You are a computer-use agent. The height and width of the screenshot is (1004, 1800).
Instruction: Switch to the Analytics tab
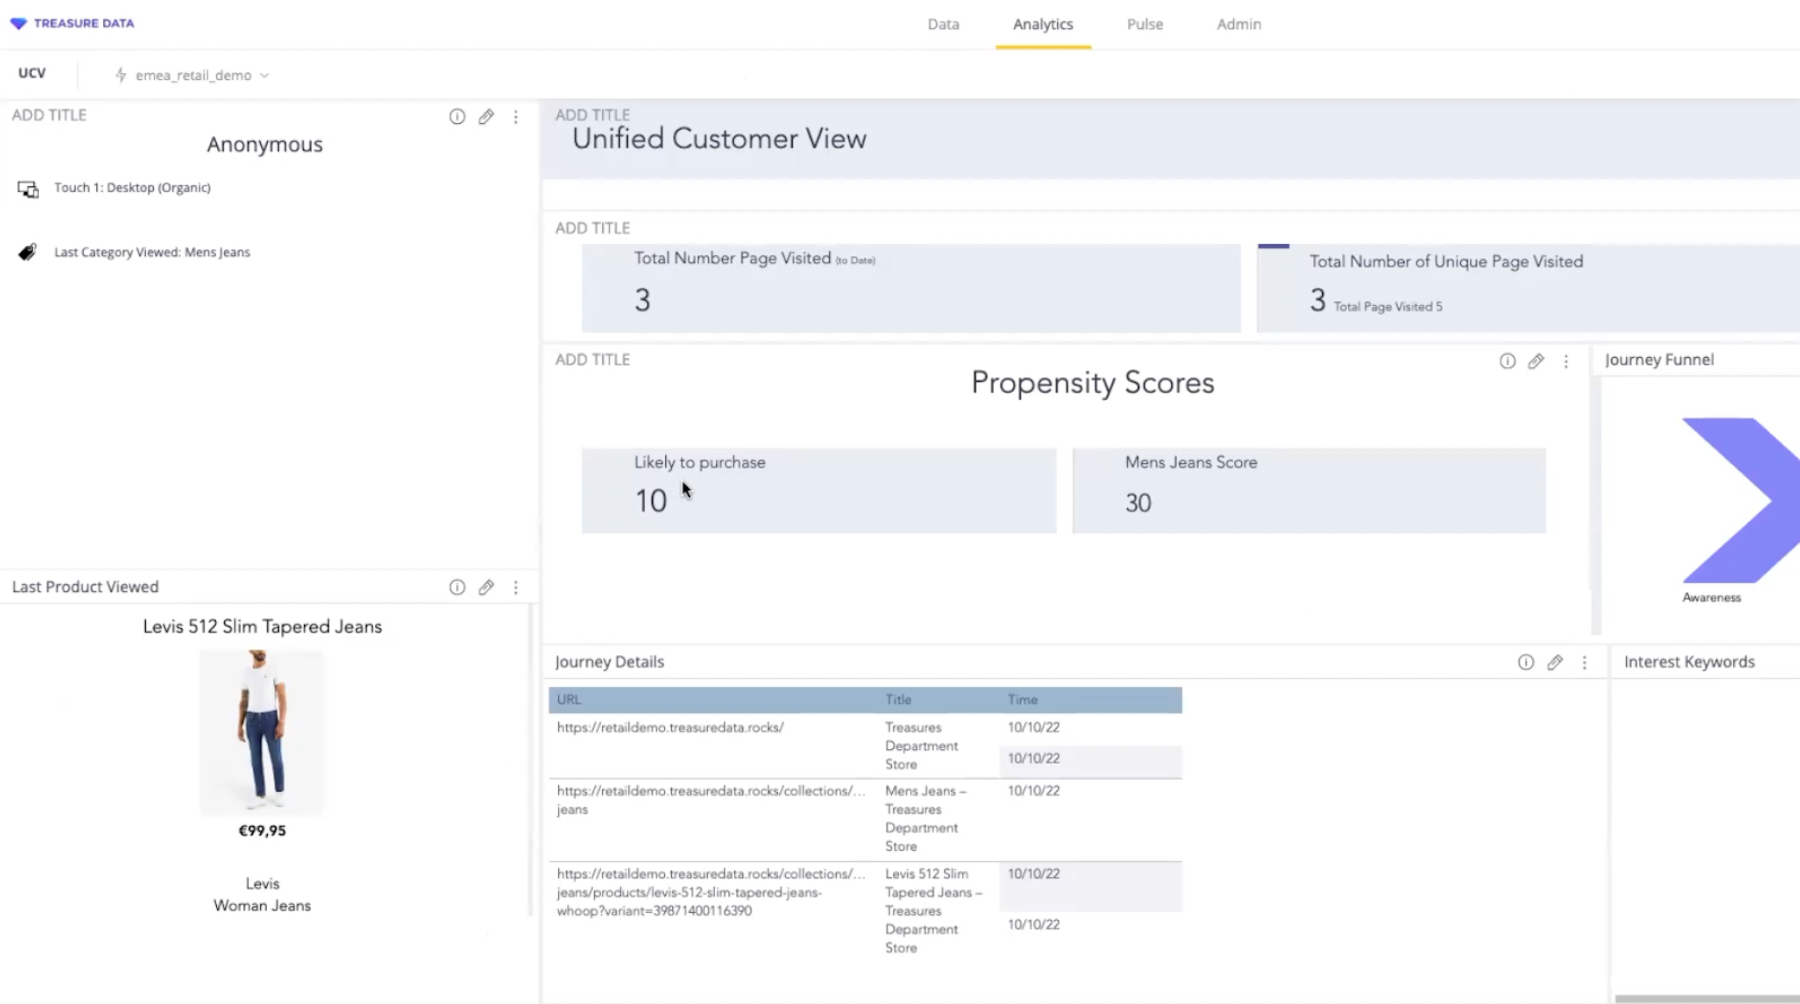(1043, 24)
